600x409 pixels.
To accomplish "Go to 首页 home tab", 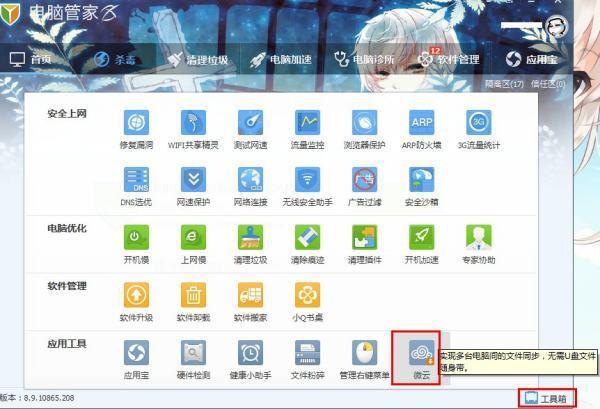I will [x=30, y=59].
